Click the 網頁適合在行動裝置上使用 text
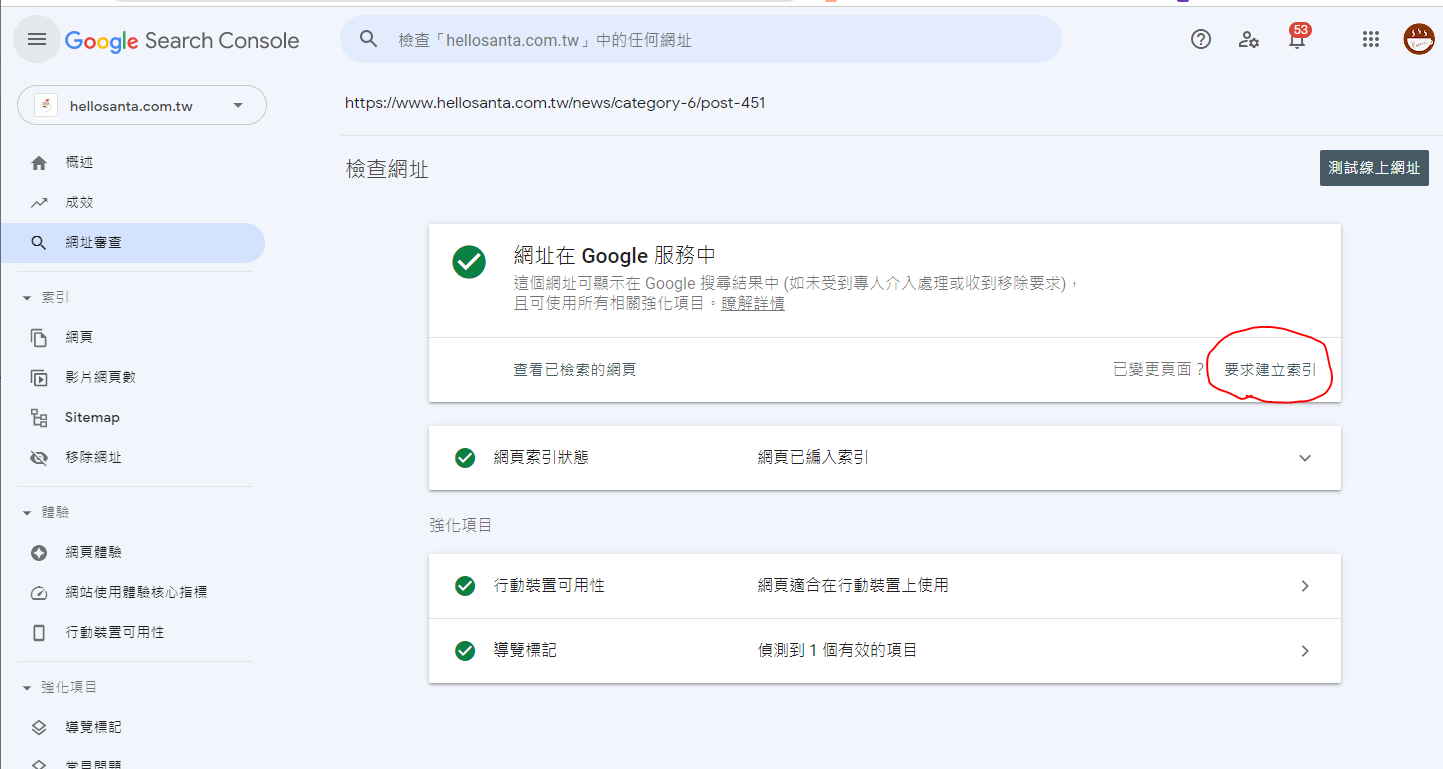 click(x=853, y=586)
